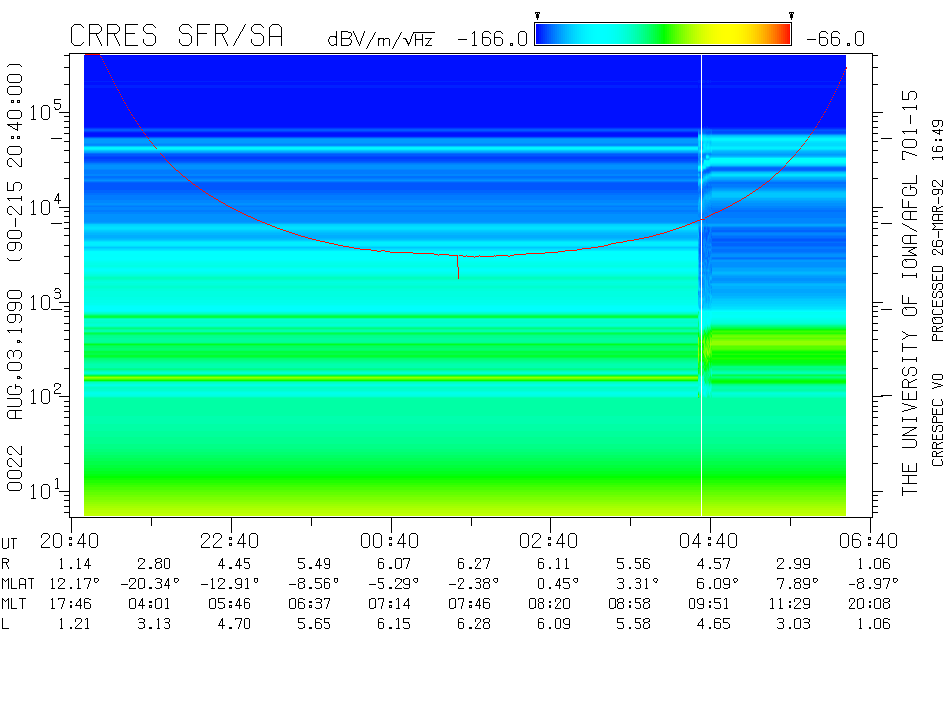Click the color scale bar's green midsection
The height and width of the screenshot is (720, 945).
663,35
